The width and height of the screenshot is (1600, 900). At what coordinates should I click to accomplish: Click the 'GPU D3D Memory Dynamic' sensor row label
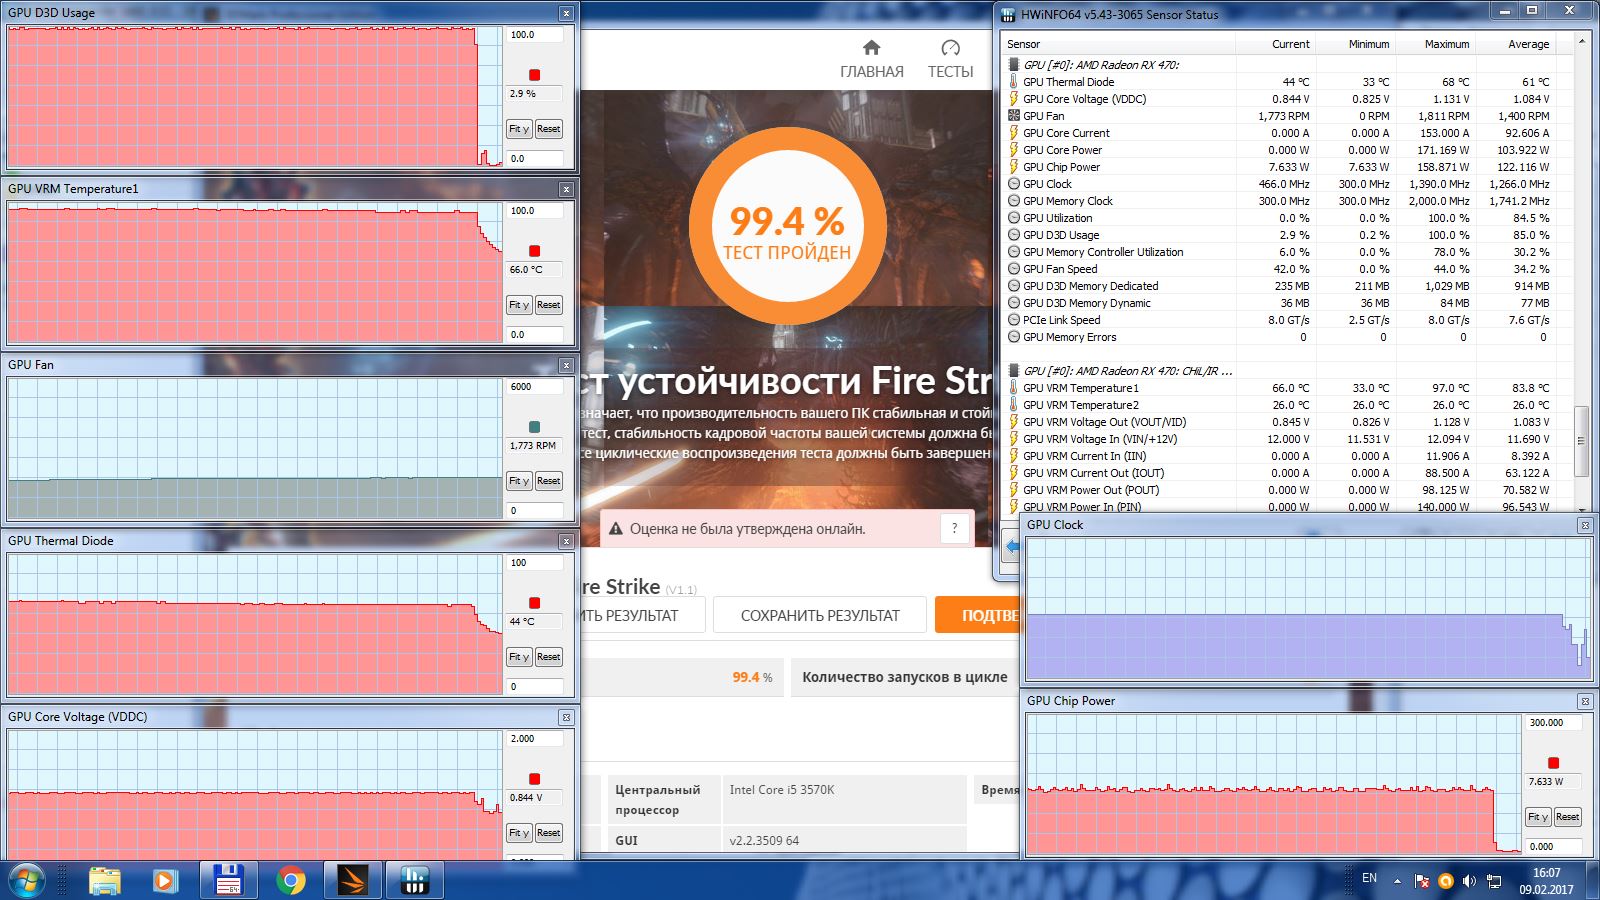click(x=1087, y=303)
